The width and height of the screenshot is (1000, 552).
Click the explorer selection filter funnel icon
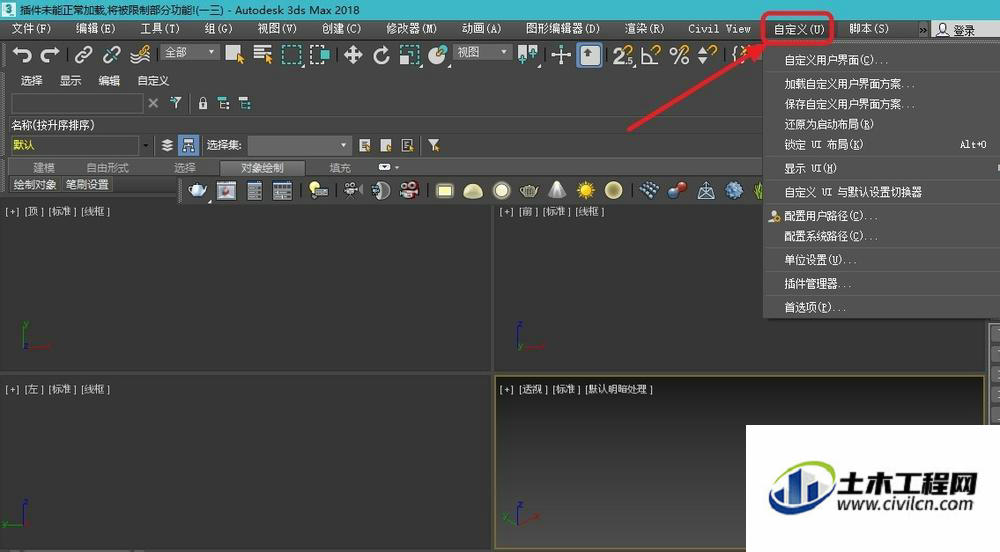[x=175, y=103]
